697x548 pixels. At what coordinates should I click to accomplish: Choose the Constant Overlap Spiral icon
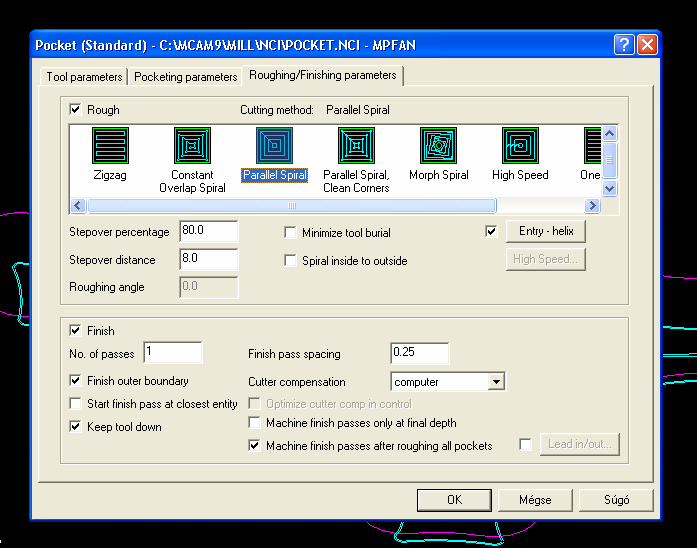pyautogui.click(x=192, y=145)
